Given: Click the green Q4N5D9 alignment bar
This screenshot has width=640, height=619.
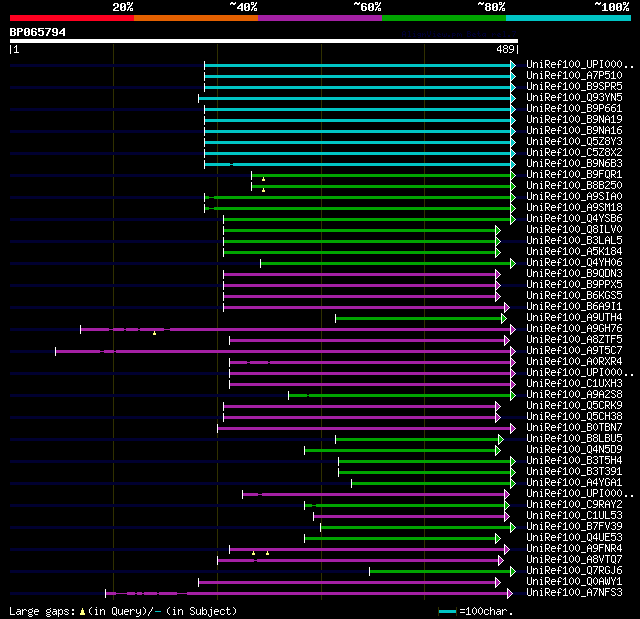Looking at the screenshot, I should pos(400,450).
